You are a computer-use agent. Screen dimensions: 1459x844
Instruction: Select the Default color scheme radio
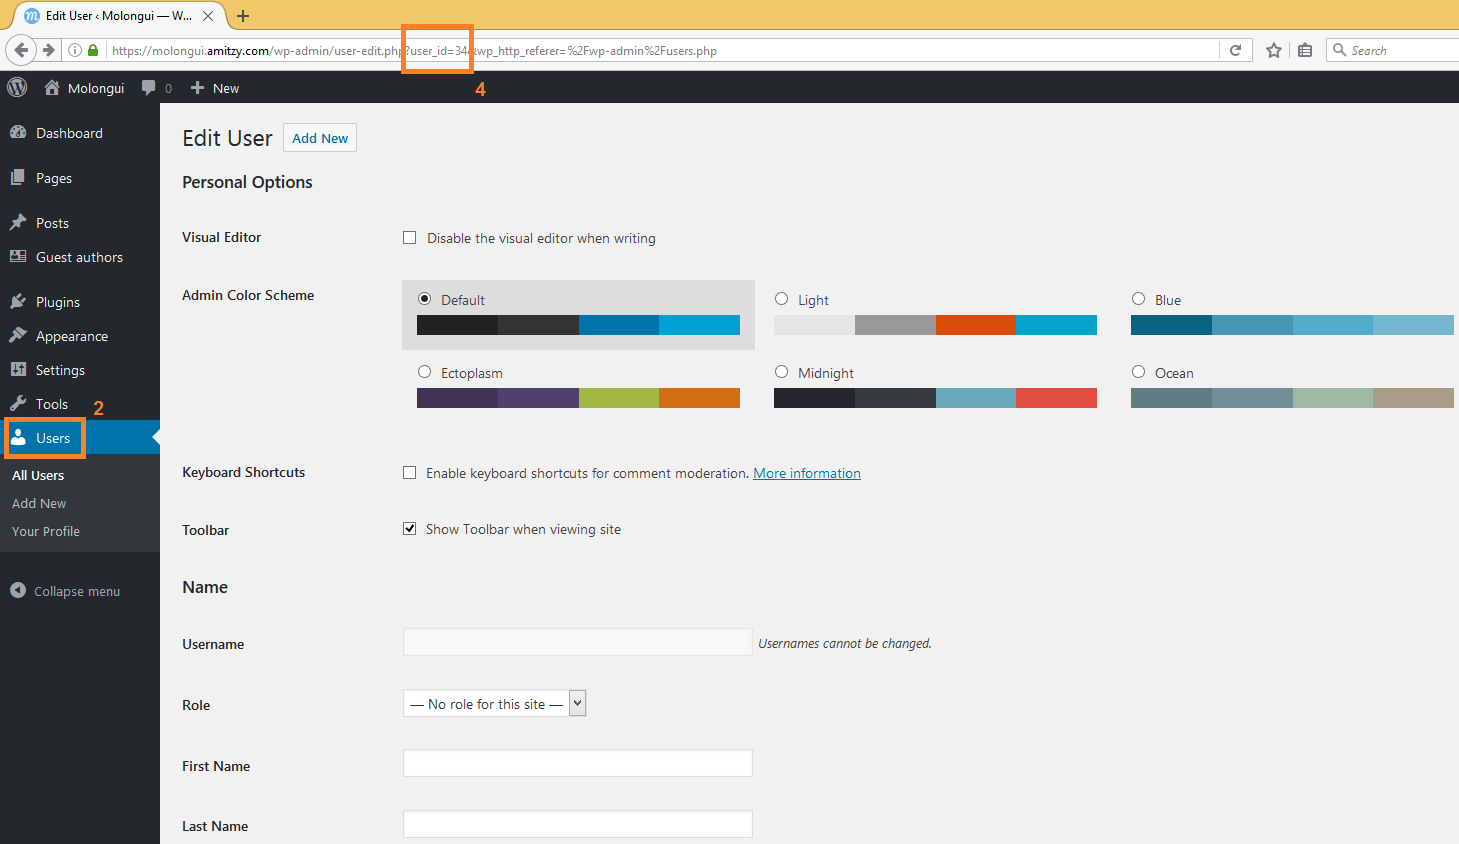(424, 298)
